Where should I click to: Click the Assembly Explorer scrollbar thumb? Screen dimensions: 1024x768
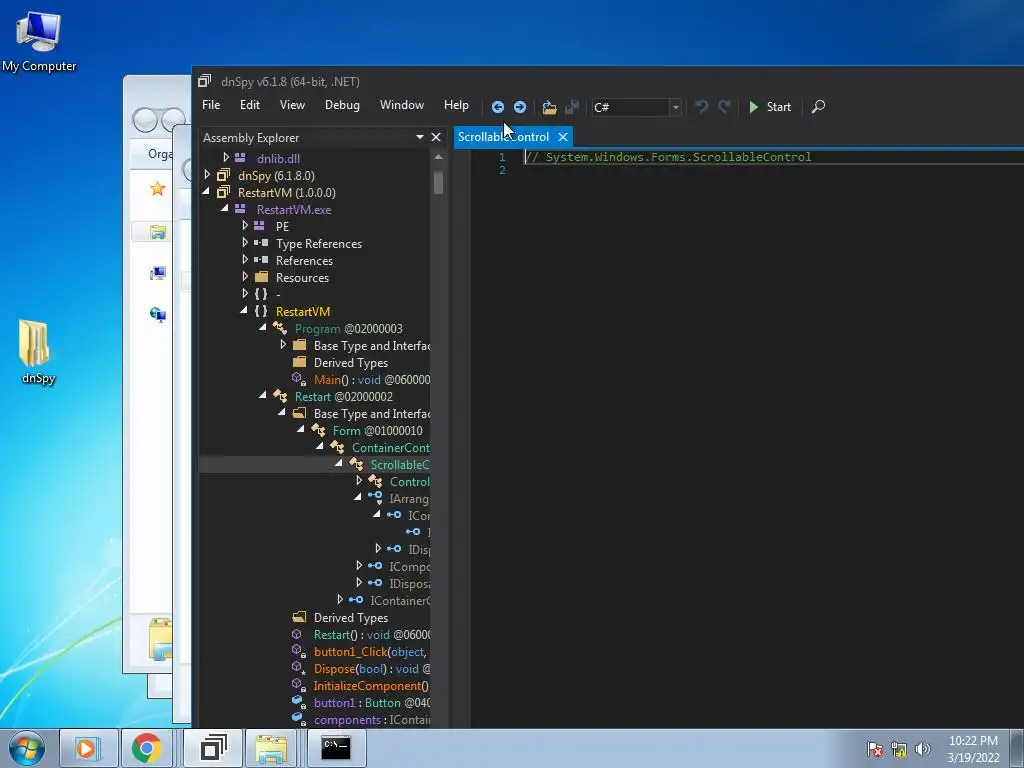pyautogui.click(x=438, y=182)
